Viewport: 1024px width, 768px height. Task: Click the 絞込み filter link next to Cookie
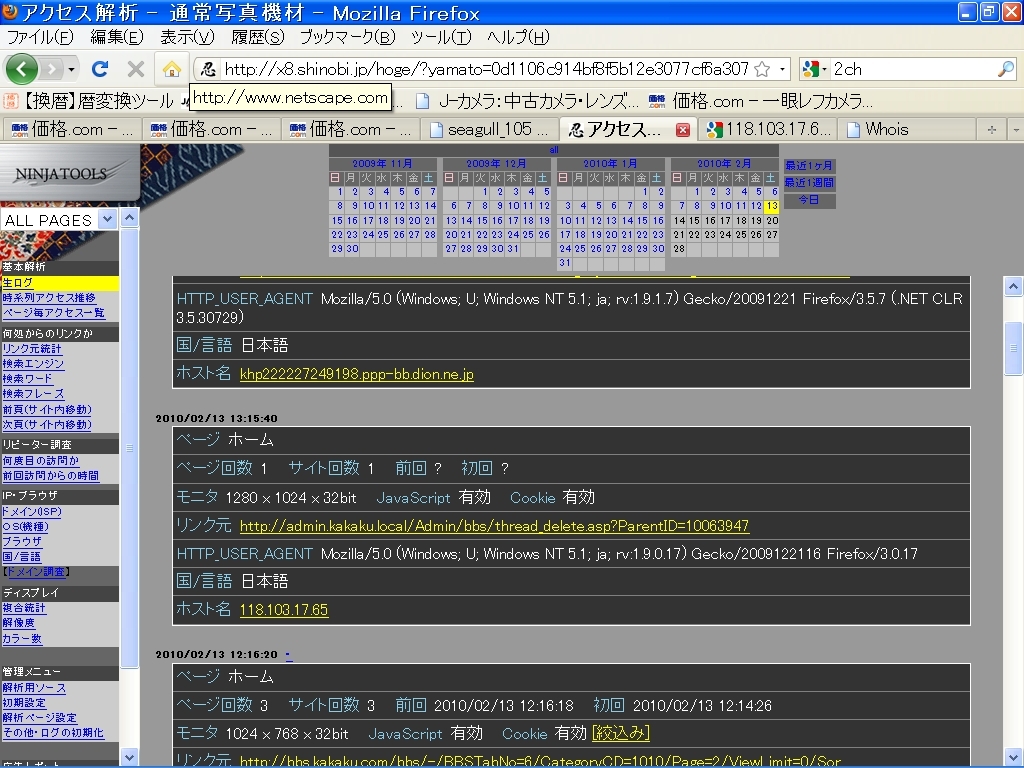click(621, 733)
